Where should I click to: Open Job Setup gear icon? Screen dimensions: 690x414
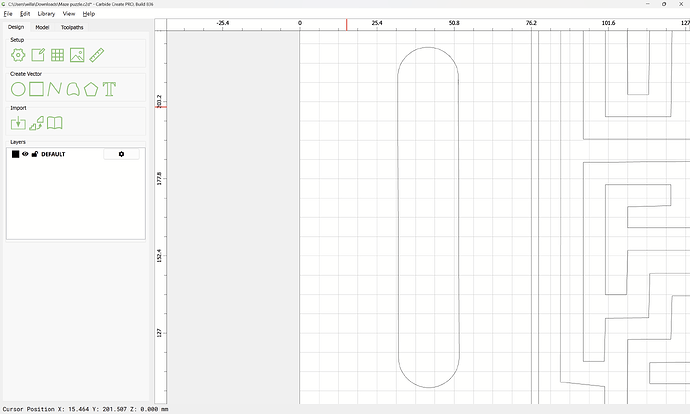(18, 55)
